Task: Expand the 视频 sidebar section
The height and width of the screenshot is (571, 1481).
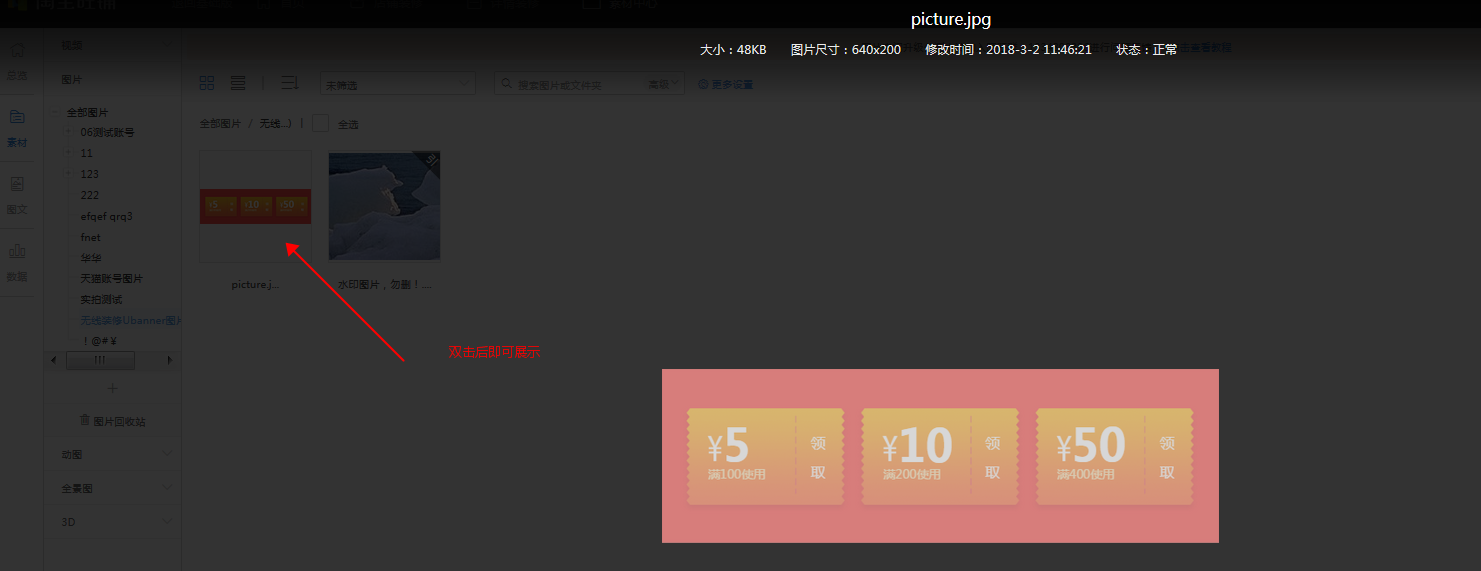Action: click(113, 45)
